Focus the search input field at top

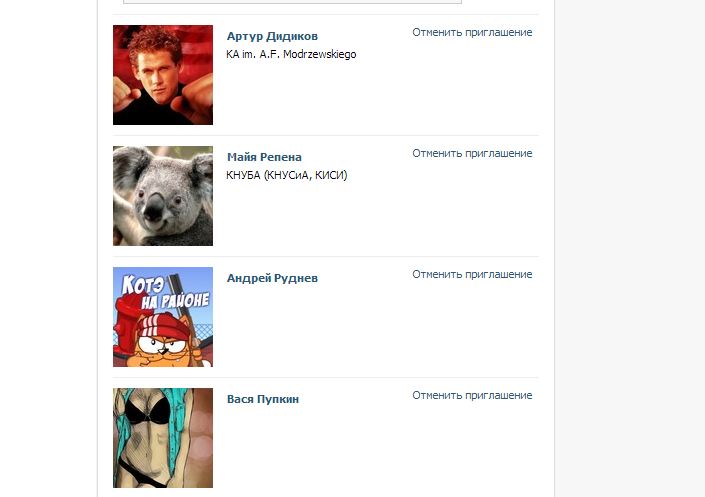[x=292, y=2]
